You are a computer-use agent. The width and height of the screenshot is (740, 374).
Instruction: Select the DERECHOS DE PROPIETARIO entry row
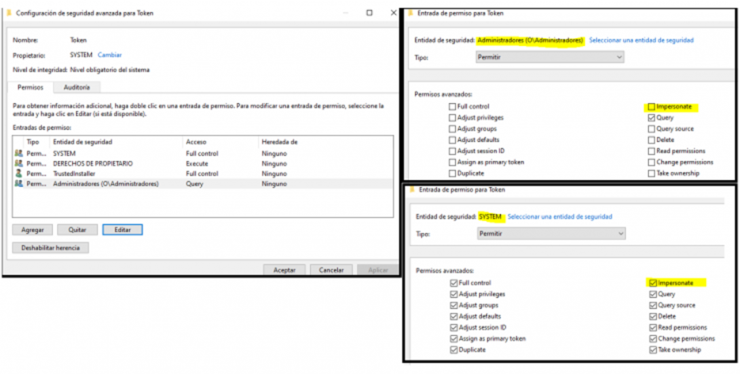[x=203, y=163]
